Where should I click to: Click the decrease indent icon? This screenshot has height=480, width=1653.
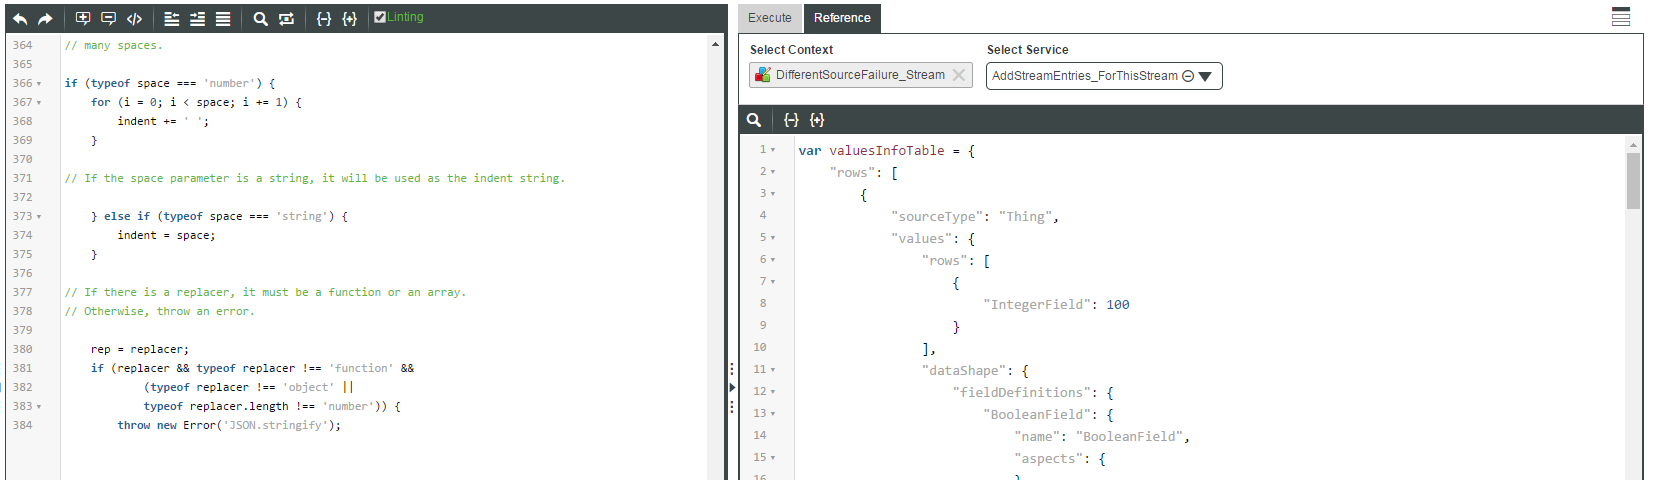(172, 18)
